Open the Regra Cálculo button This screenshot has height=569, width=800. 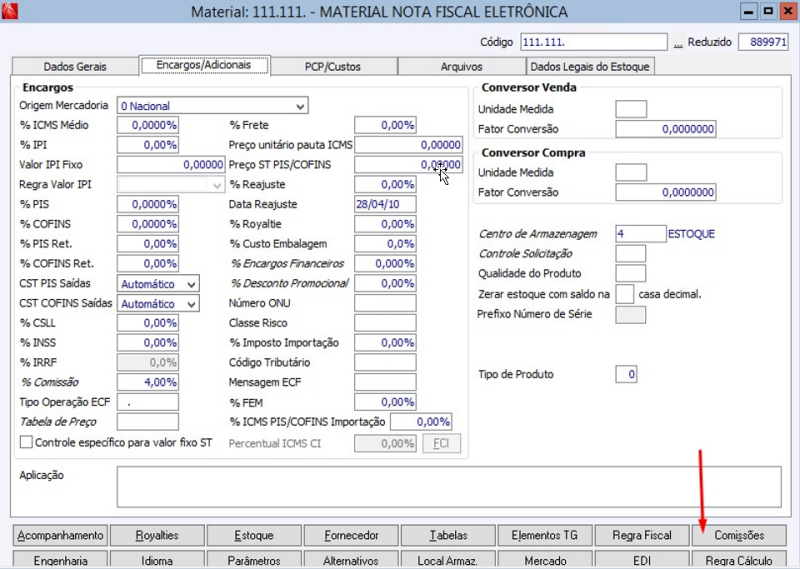(739, 560)
